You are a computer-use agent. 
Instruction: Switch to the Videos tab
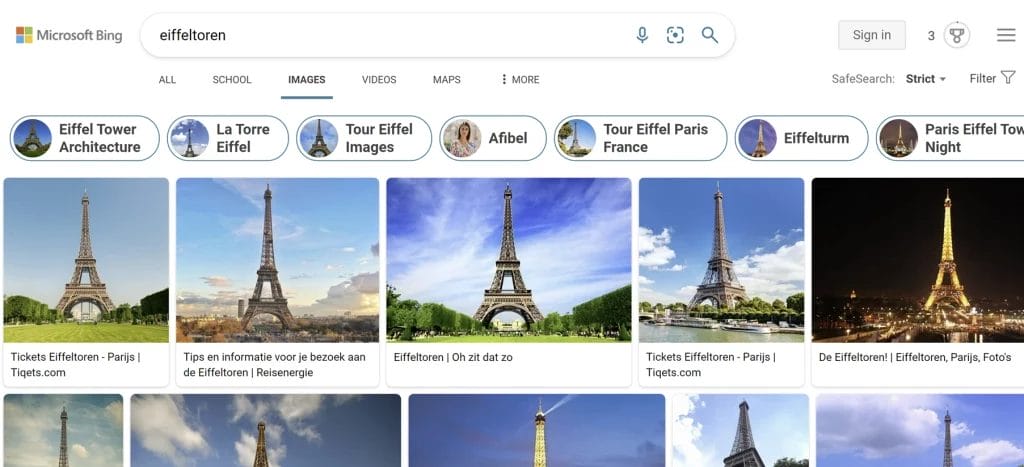click(379, 80)
